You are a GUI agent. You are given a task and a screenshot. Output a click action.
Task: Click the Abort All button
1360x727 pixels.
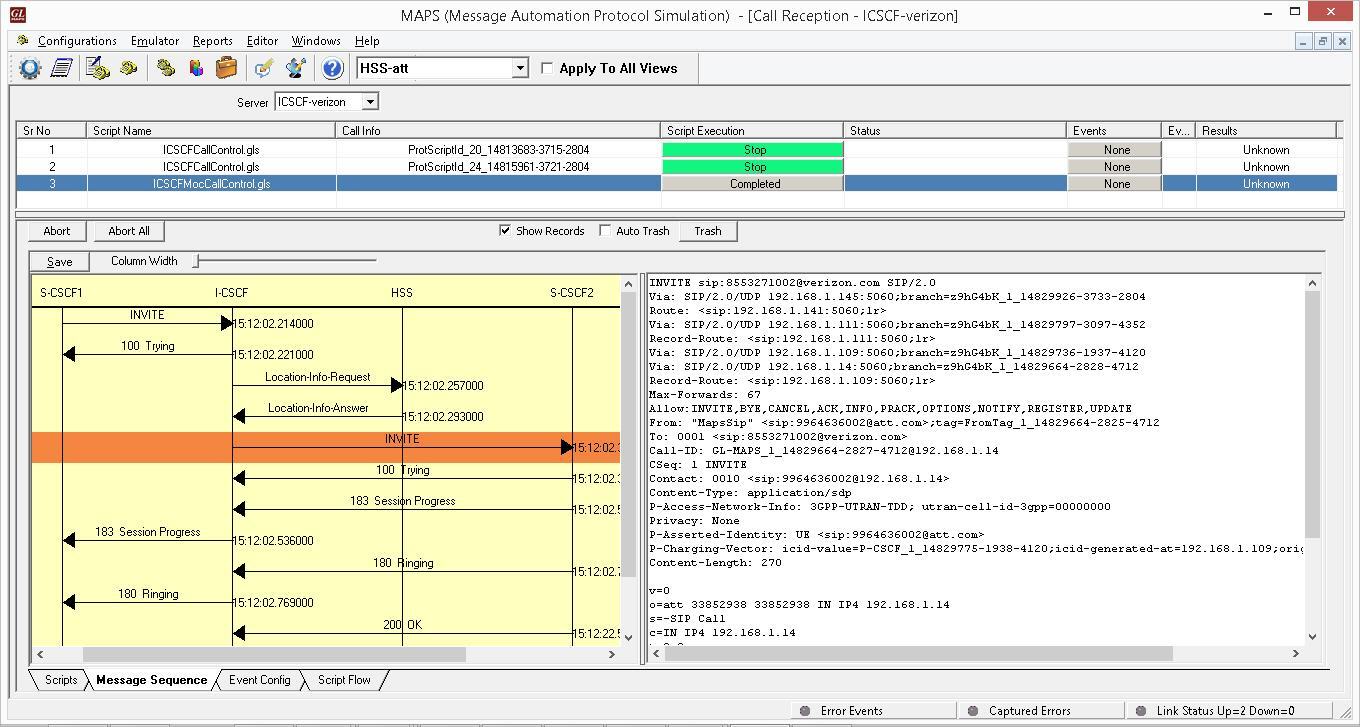pos(129,231)
